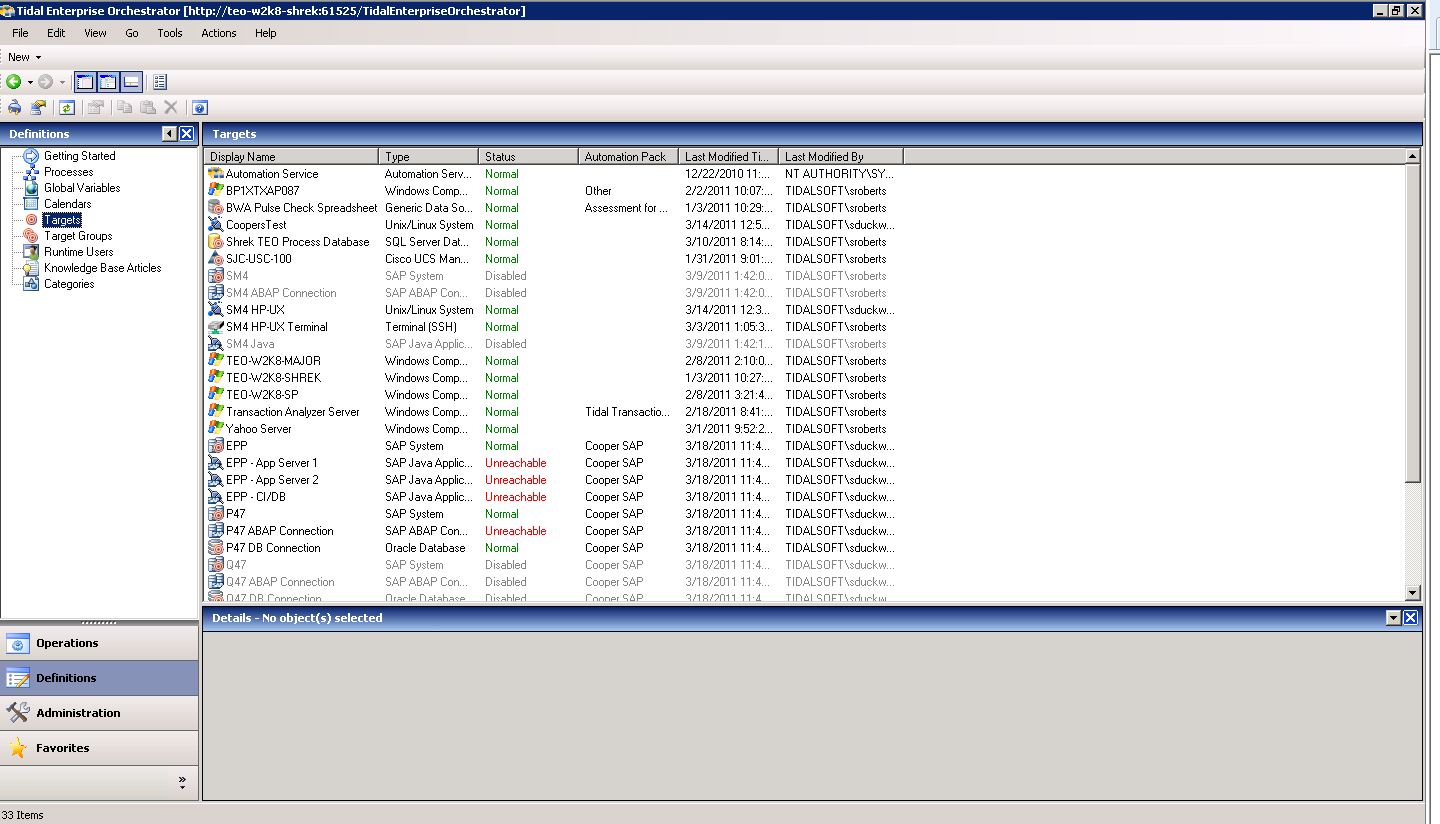Screen dimensions: 1440x824
Task: Open Help with the blue question icon
Action: 199,108
